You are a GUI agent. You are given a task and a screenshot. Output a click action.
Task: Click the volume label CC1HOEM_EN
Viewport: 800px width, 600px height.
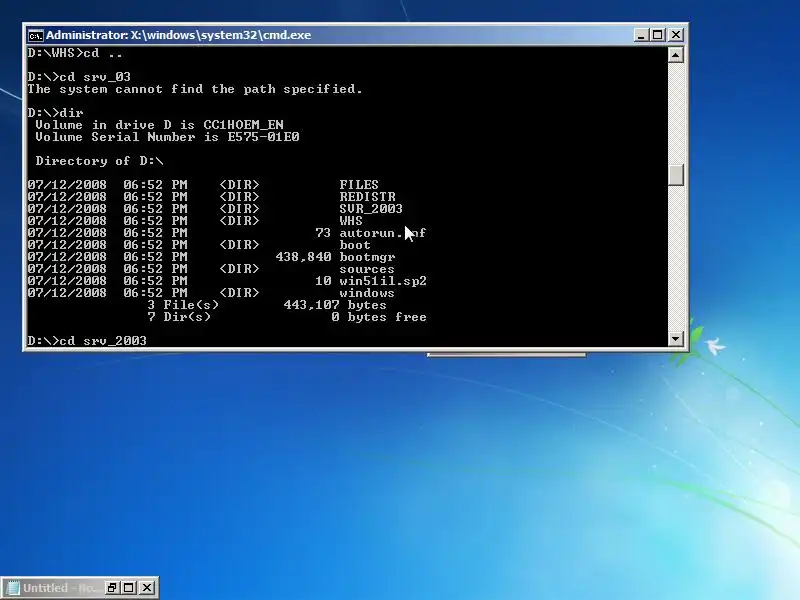coord(243,125)
